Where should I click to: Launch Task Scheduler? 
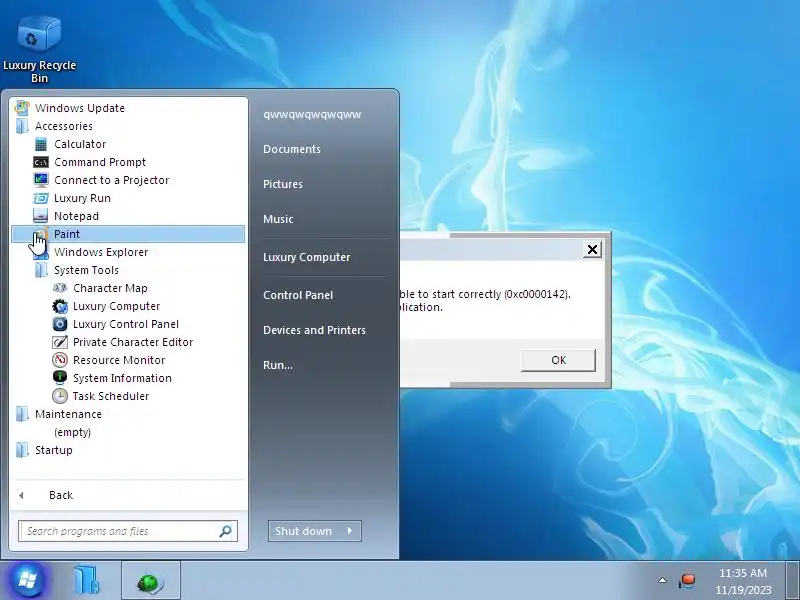111,396
